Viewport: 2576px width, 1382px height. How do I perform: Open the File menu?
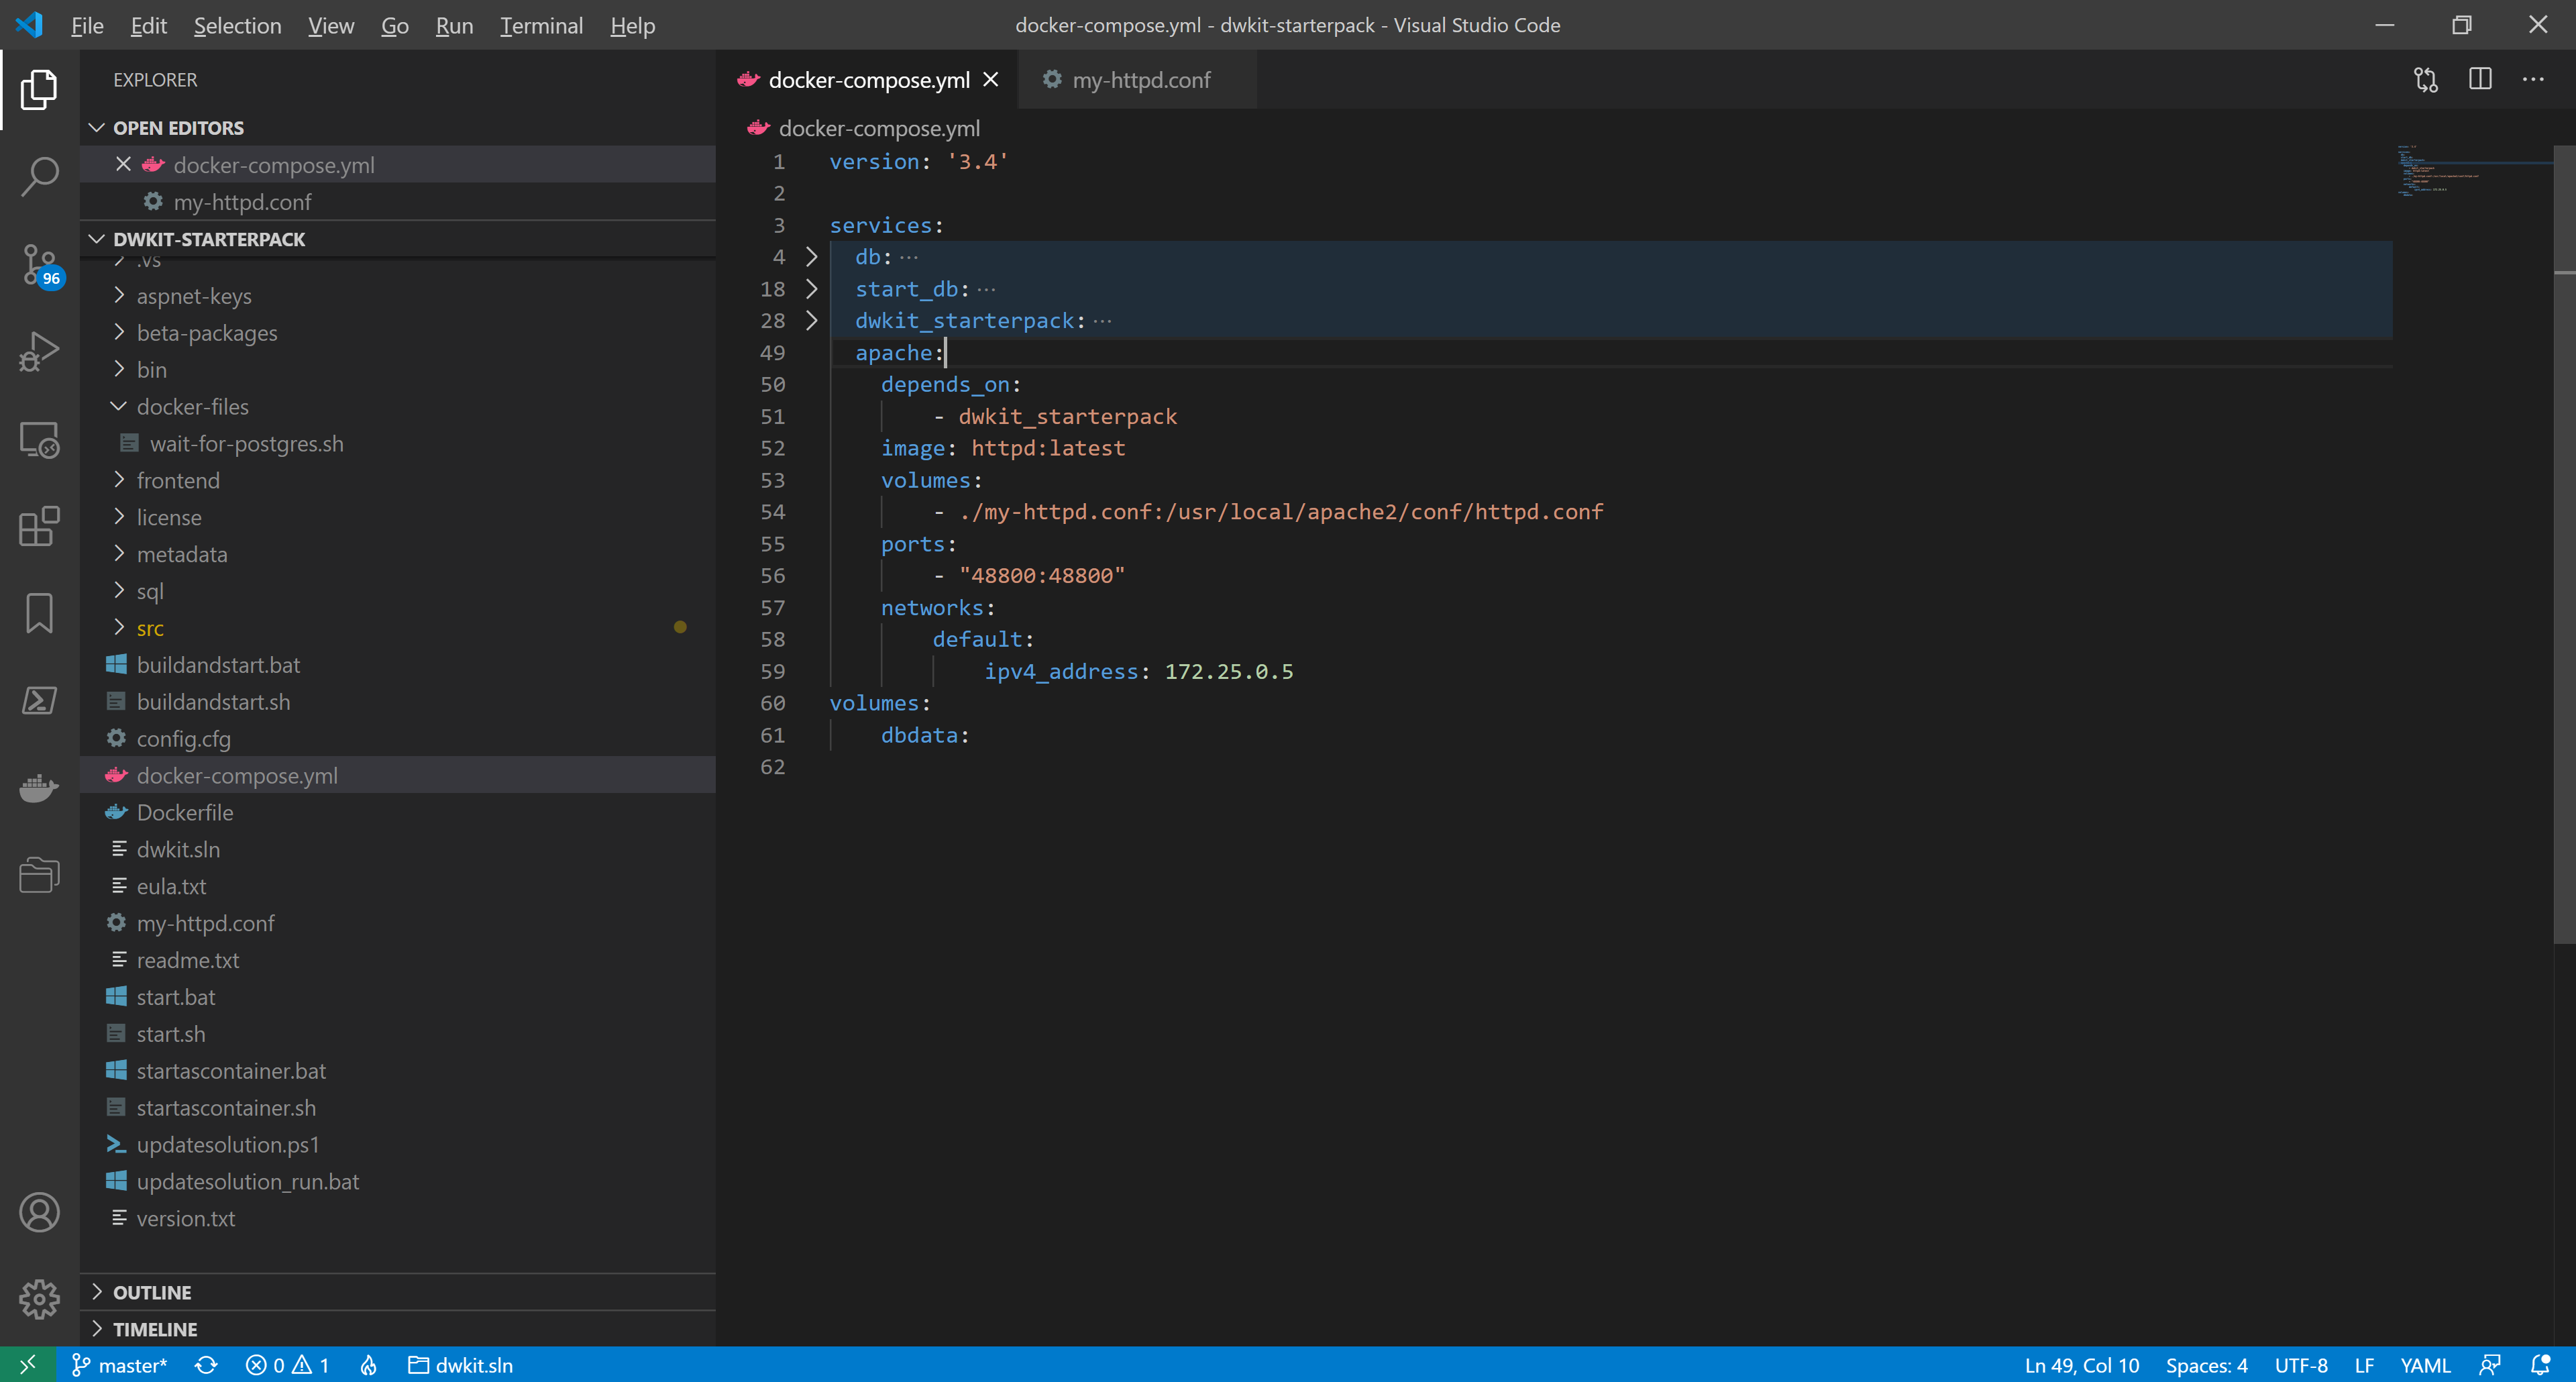(87, 25)
